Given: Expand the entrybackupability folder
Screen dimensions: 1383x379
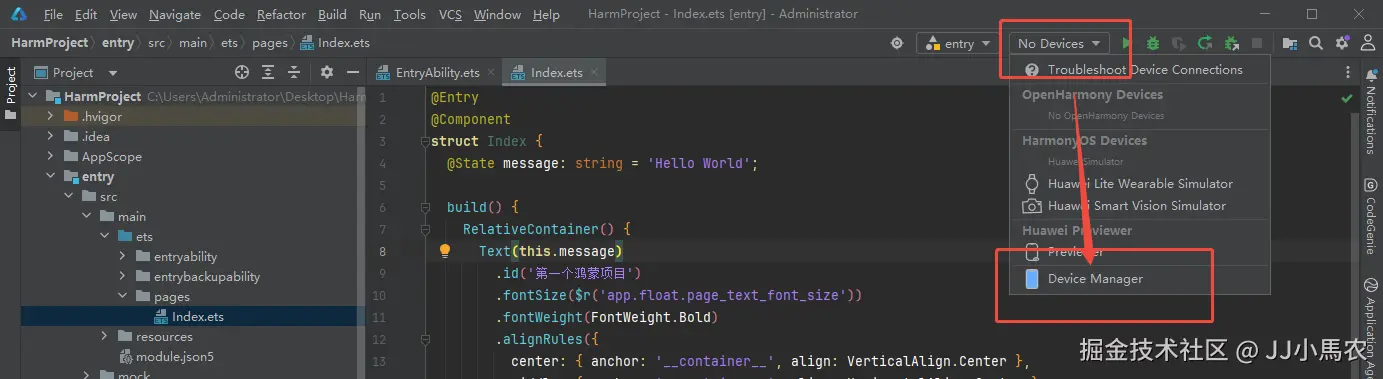Looking at the screenshot, I should pyautogui.click(x=122, y=277).
